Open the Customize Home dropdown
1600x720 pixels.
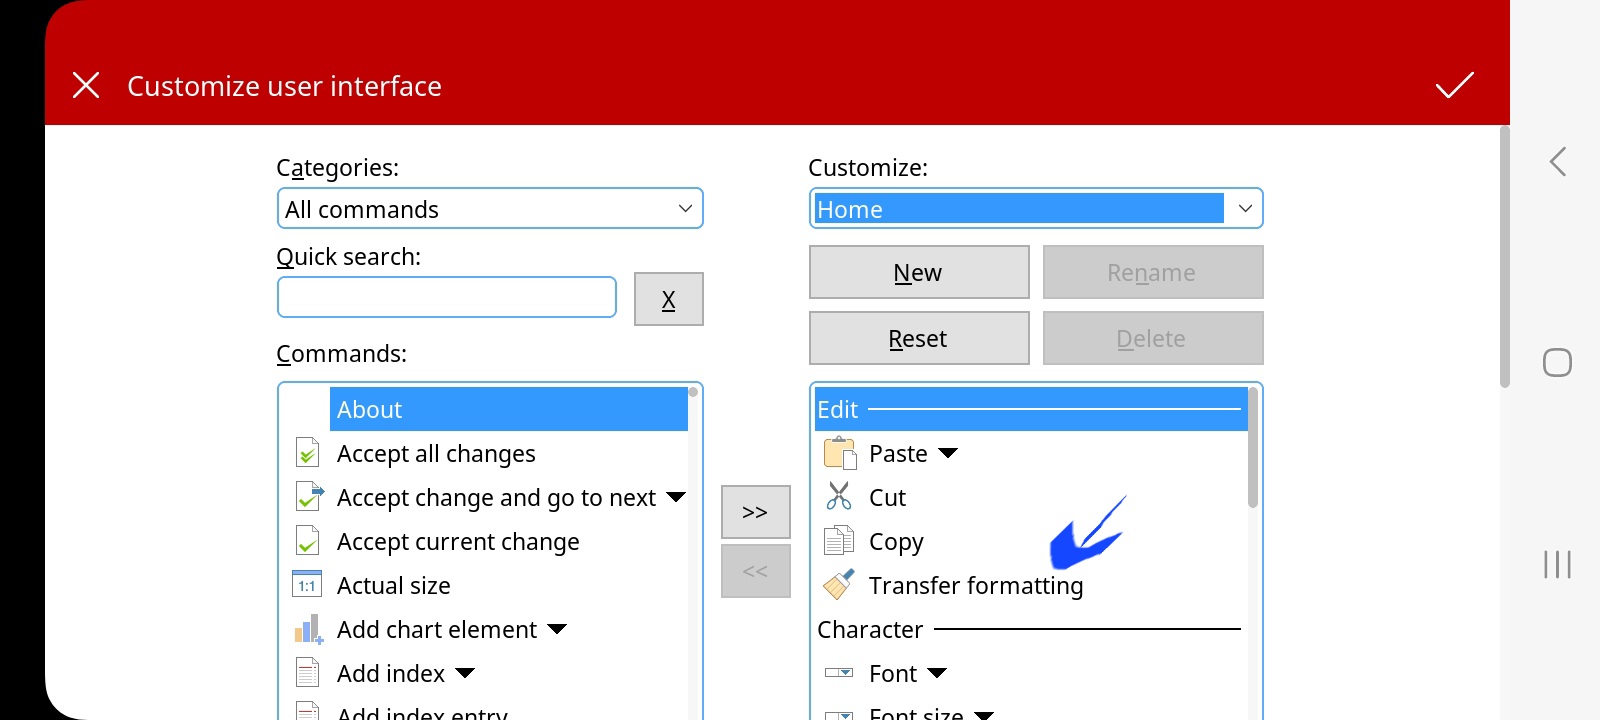click(1036, 209)
